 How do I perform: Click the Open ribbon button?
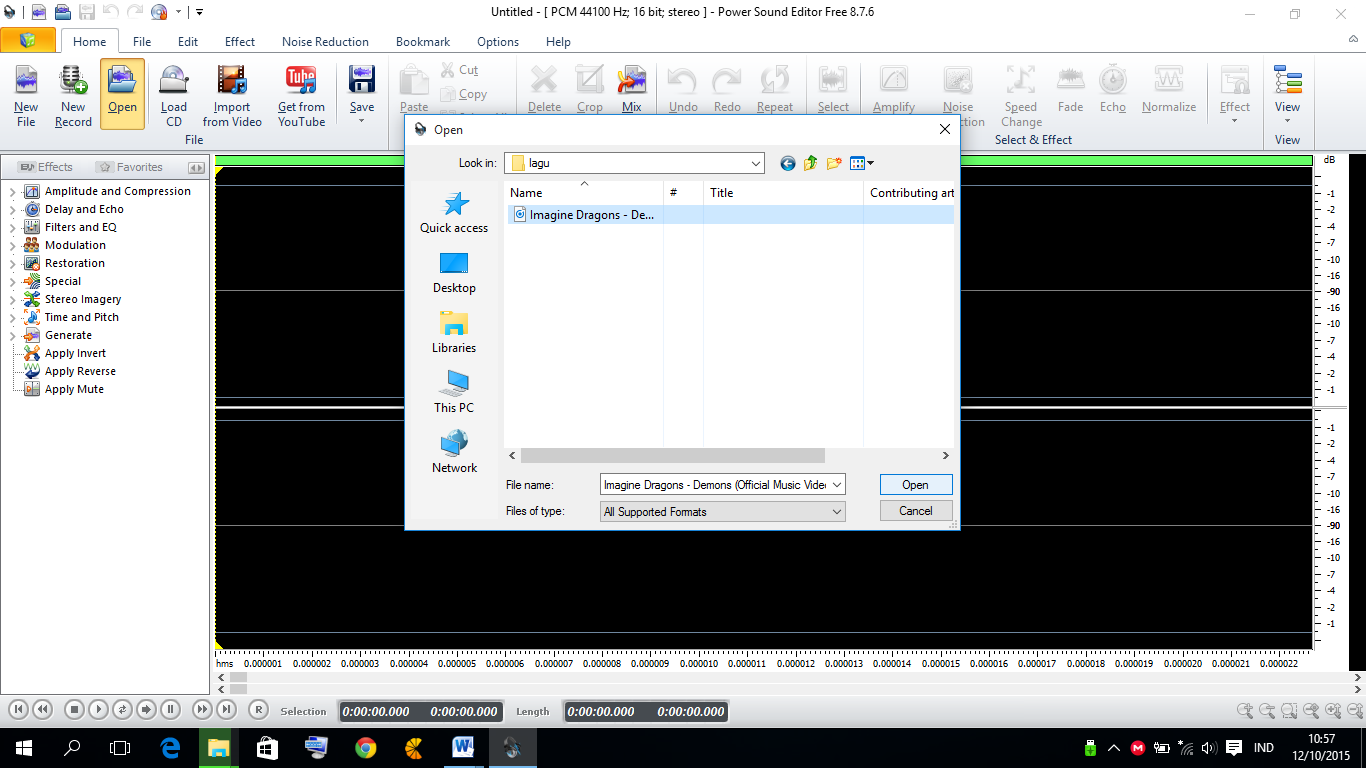122,94
